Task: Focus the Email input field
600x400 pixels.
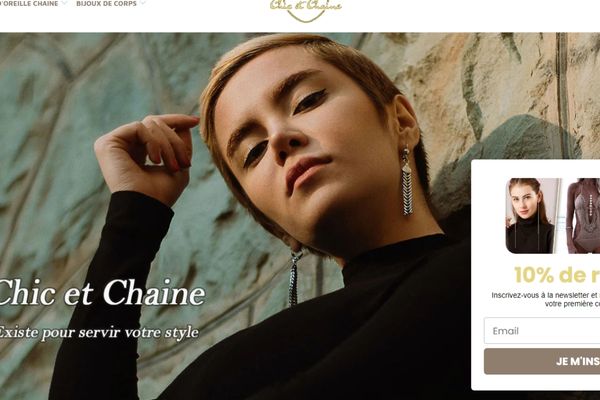Action: tap(542, 331)
